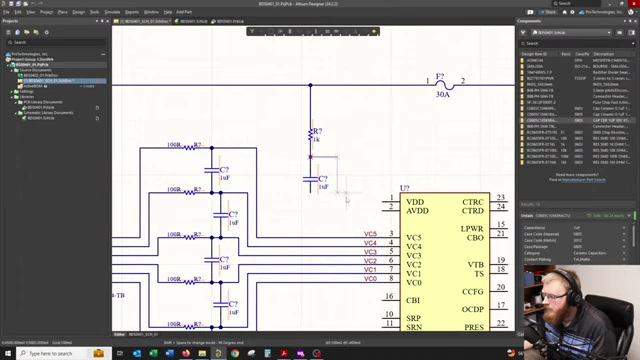Close the Components panel
The height and width of the screenshot is (360, 640).
[635, 21]
